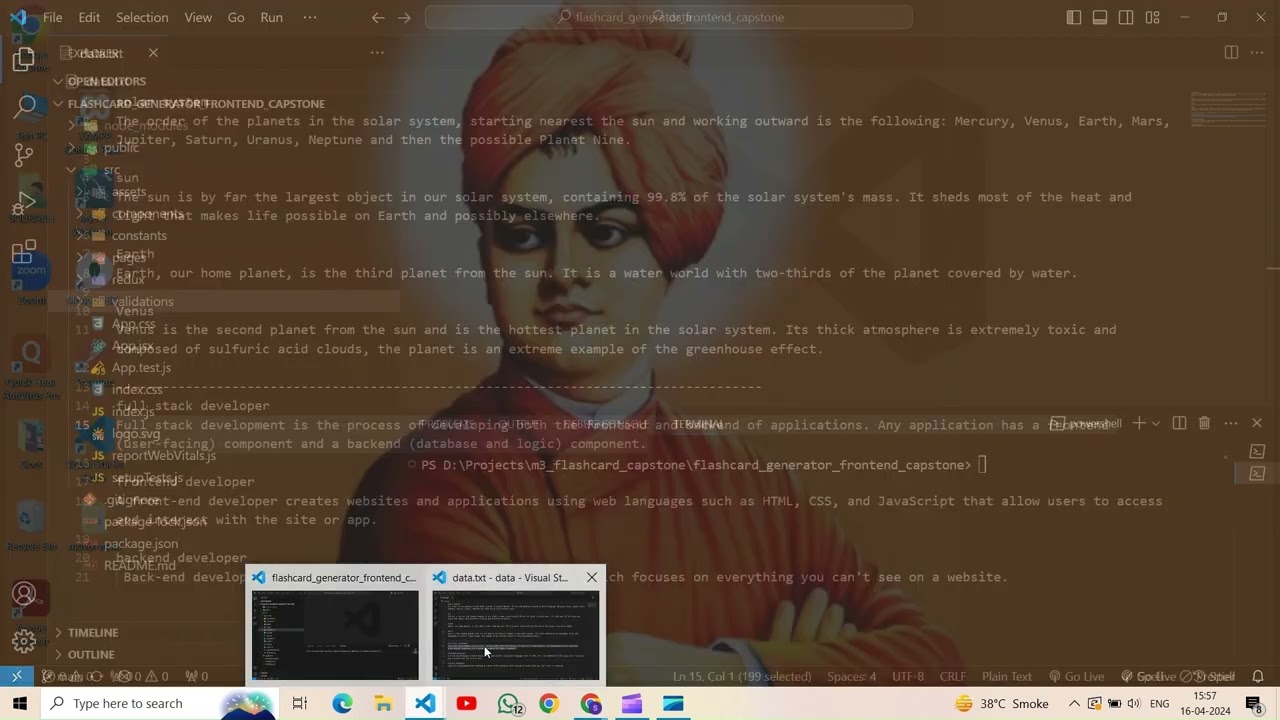Screen dimensions: 1280x720
Task: Open Explorer views and more actions ellipsis
Action: [377, 52]
